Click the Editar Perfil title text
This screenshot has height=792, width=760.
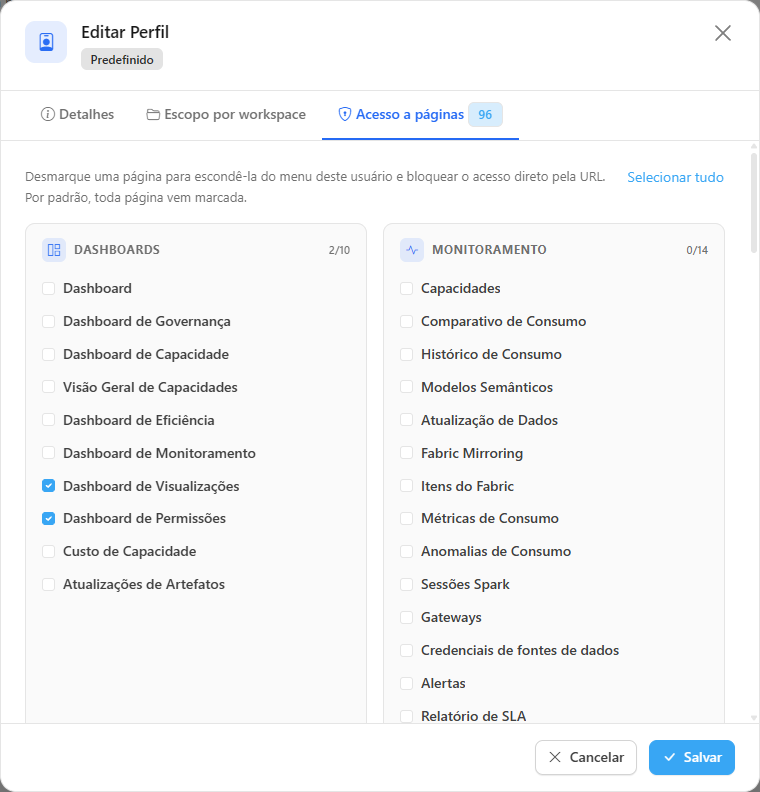[x=125, y=32]
